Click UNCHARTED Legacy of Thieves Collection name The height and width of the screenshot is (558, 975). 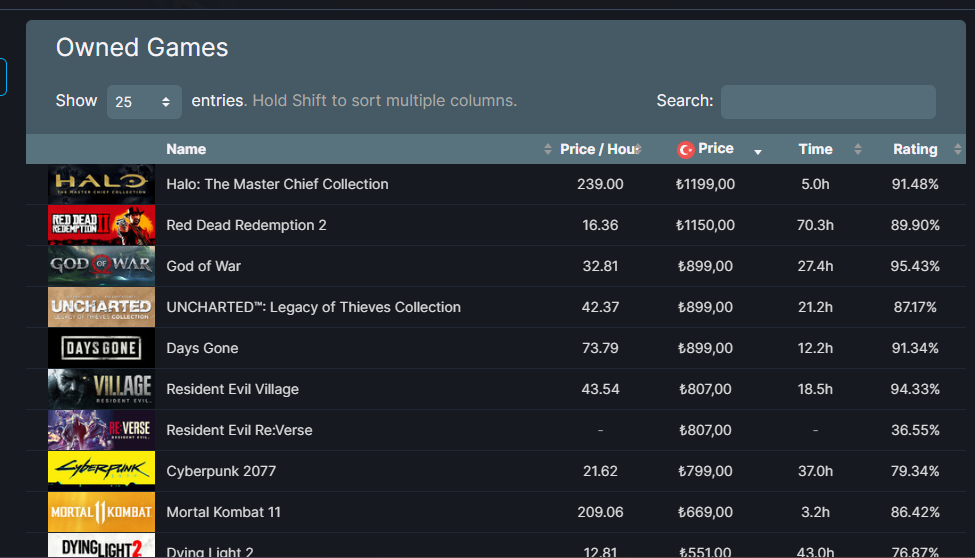click(313, 307)
